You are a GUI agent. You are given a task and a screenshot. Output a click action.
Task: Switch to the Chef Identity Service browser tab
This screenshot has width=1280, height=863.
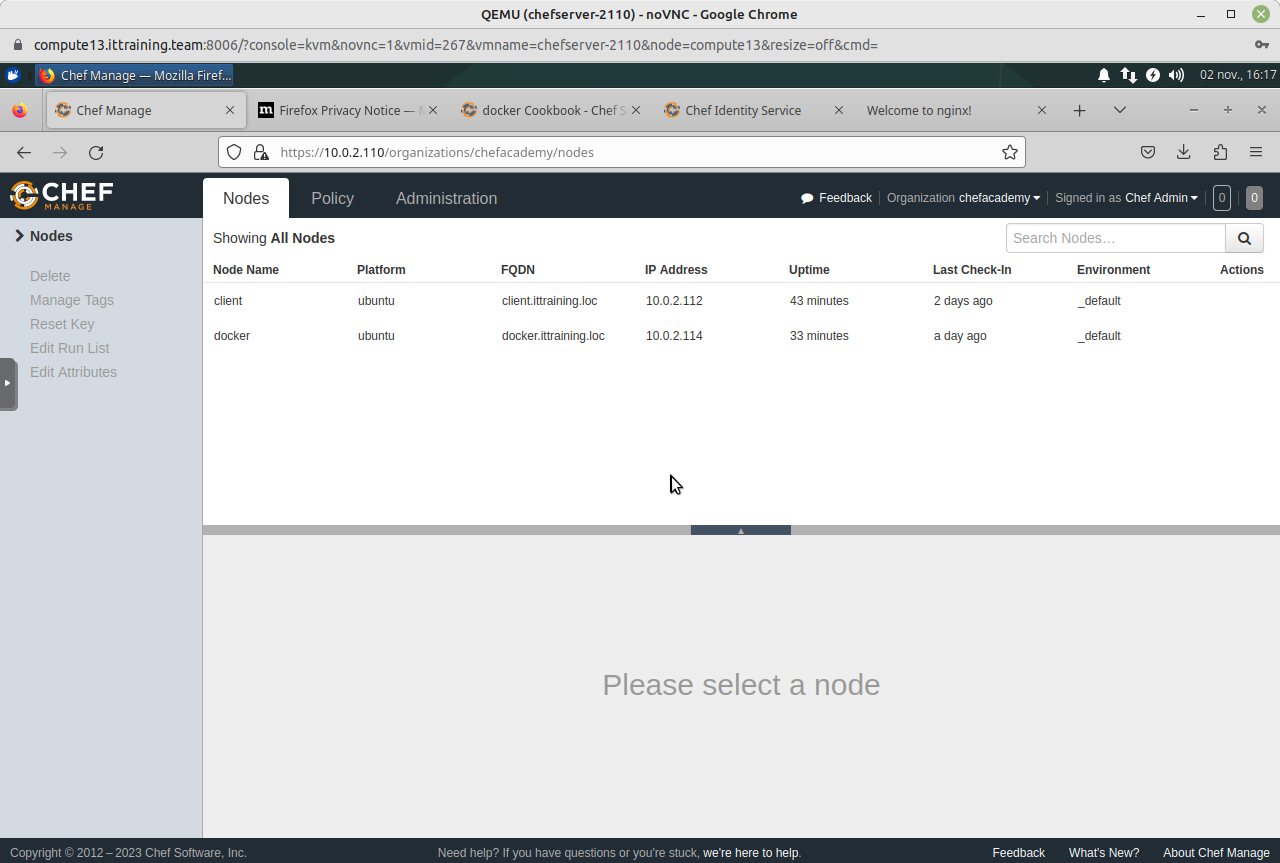coord(742,110)
